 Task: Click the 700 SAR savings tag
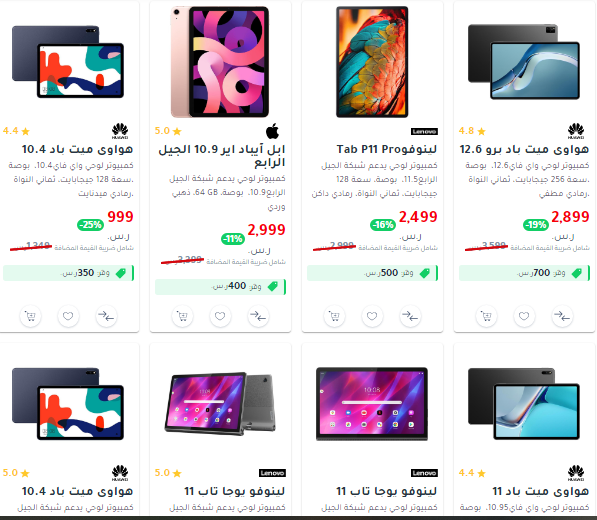(524, 273)
